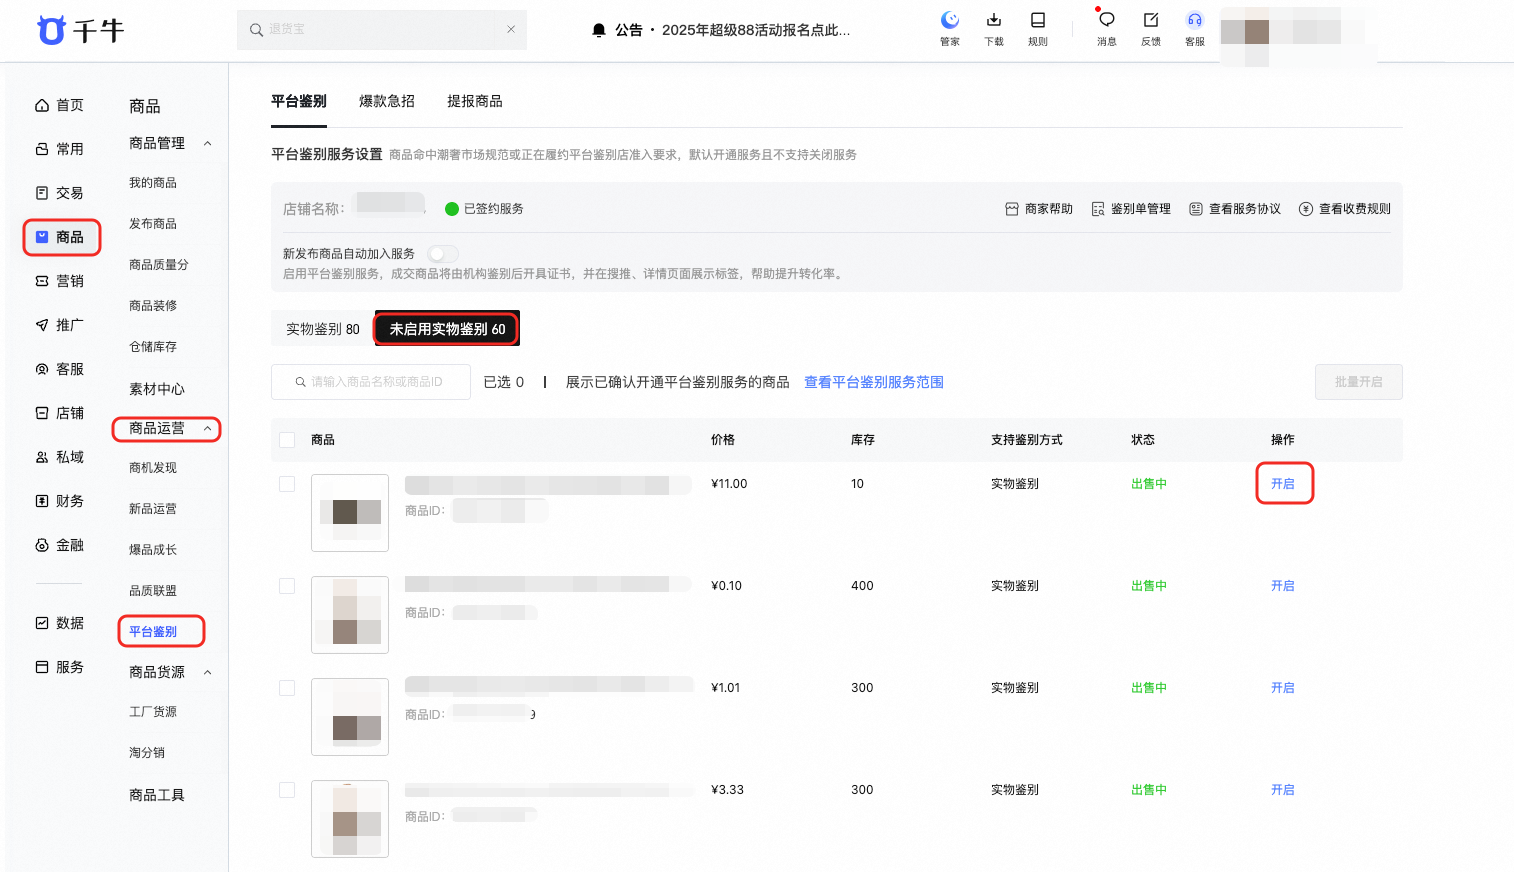Open 交易 in the sidebar
This screenshot has width=1514, height=872.
pos(60,193)
